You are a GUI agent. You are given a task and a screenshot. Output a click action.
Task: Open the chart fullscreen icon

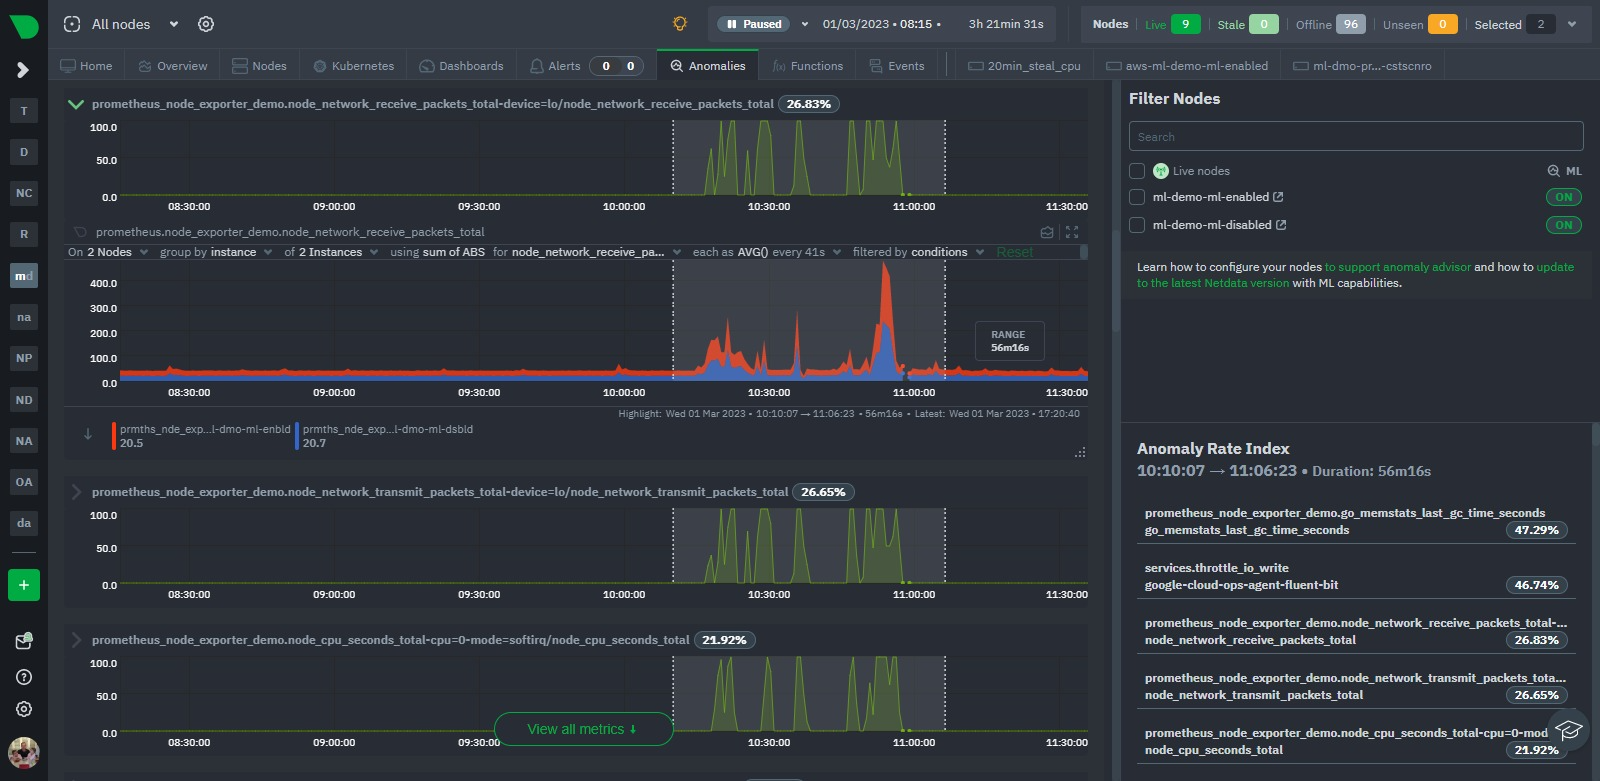click(1072, 232)
